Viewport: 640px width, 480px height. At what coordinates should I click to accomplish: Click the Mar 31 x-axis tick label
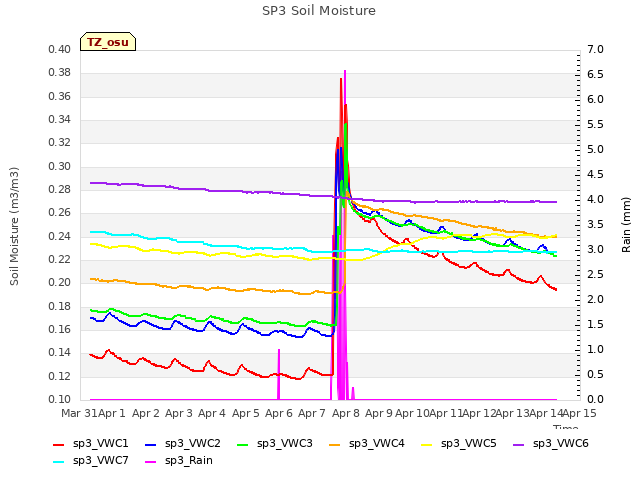coord(80,413)
